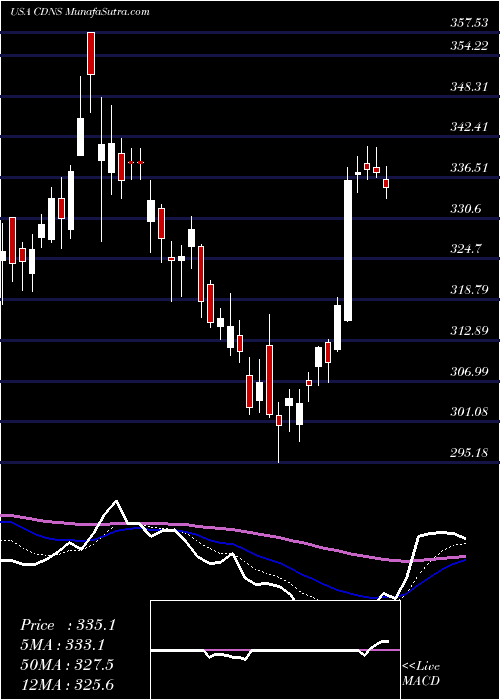Image resolution: width=500 pixels, height=700 pixels.
Task: Click the 312.89 price level label
Action: (468, 331)
